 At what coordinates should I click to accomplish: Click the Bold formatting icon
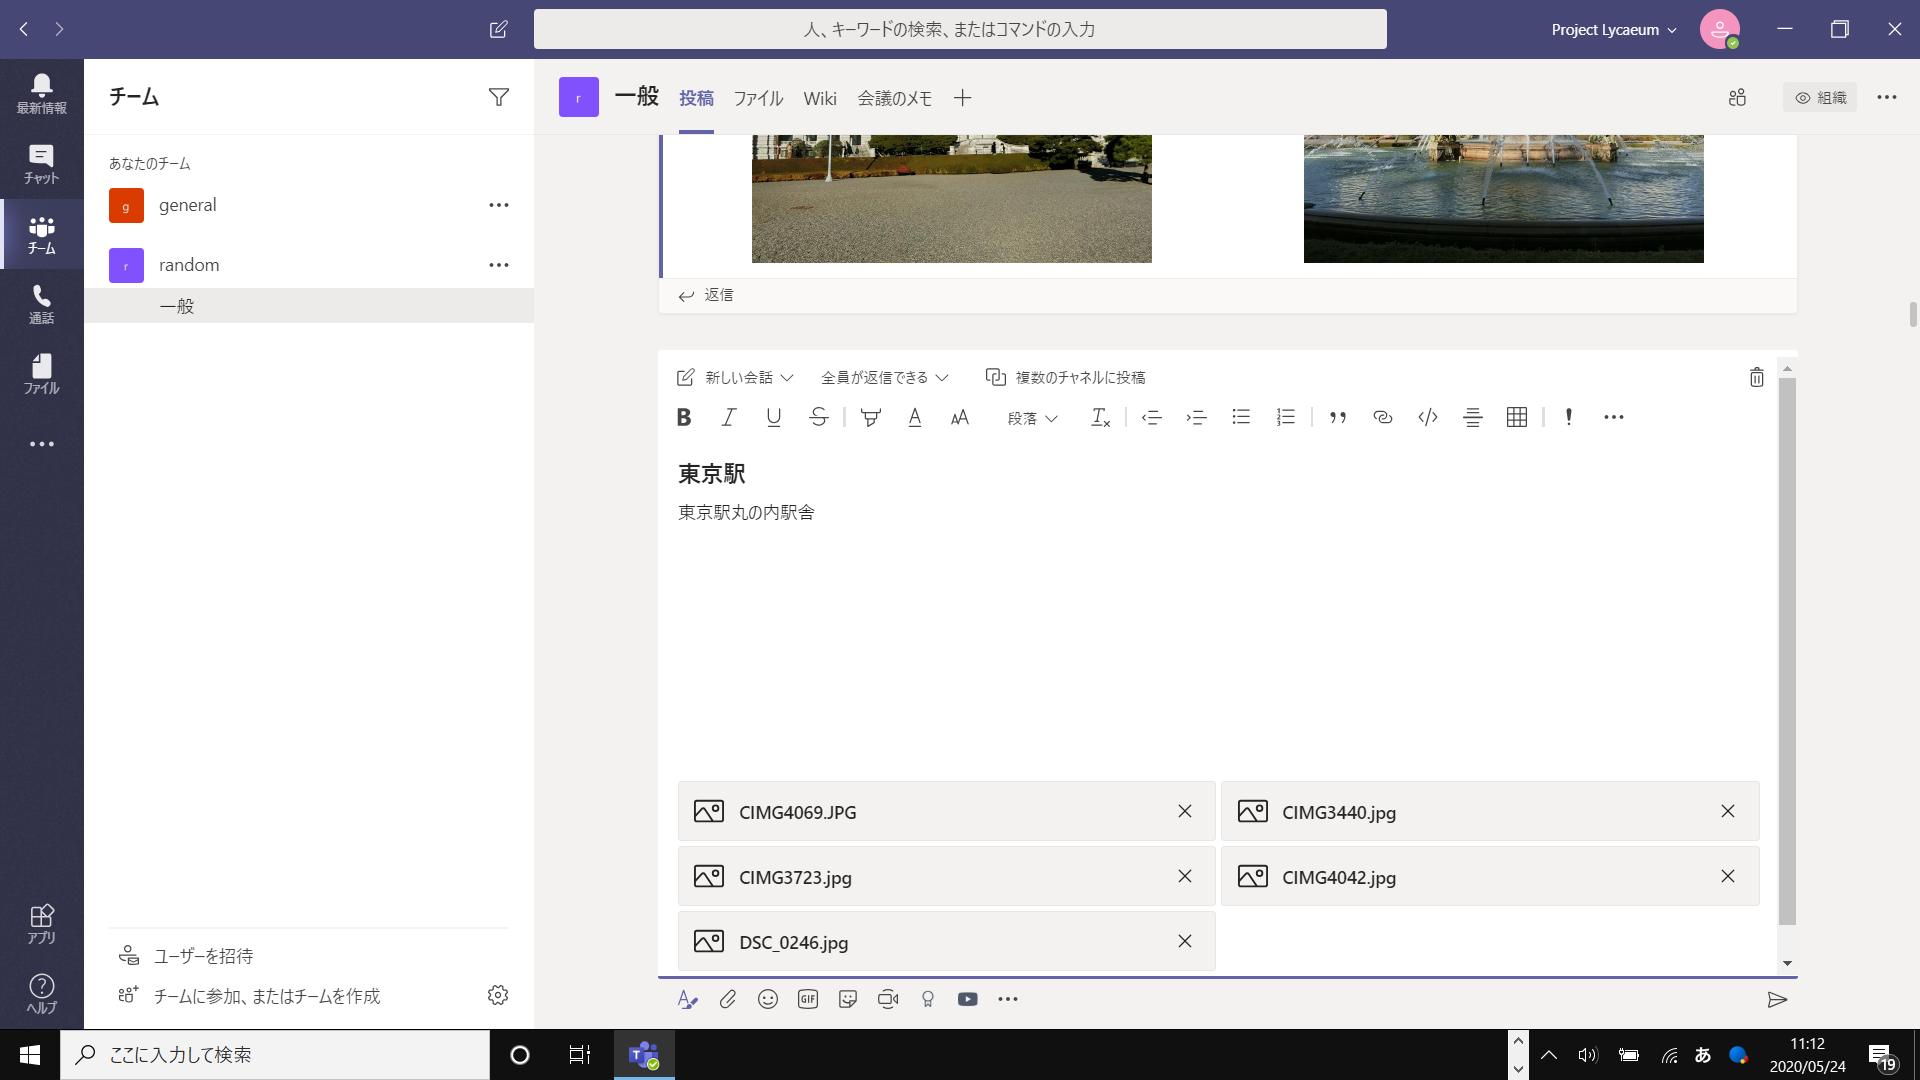point(684,418)
